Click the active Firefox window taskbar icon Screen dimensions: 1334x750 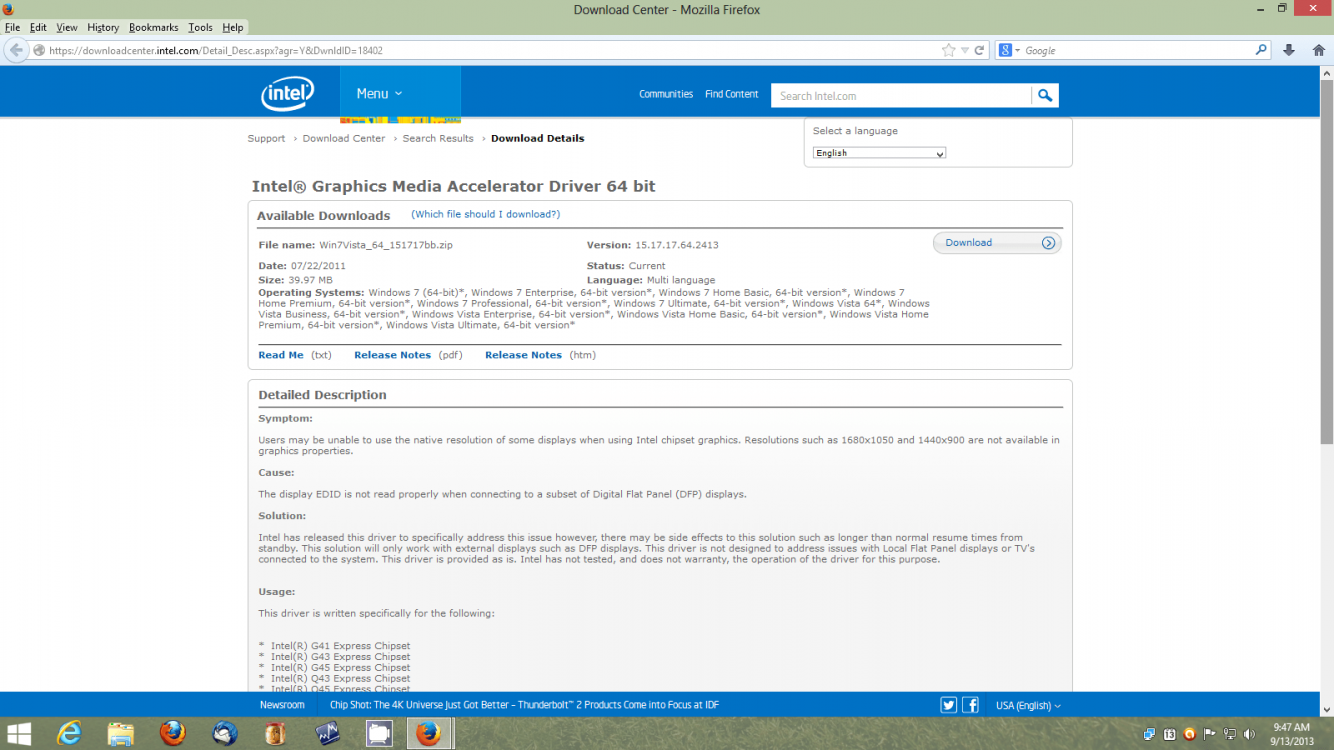point(429,734)
